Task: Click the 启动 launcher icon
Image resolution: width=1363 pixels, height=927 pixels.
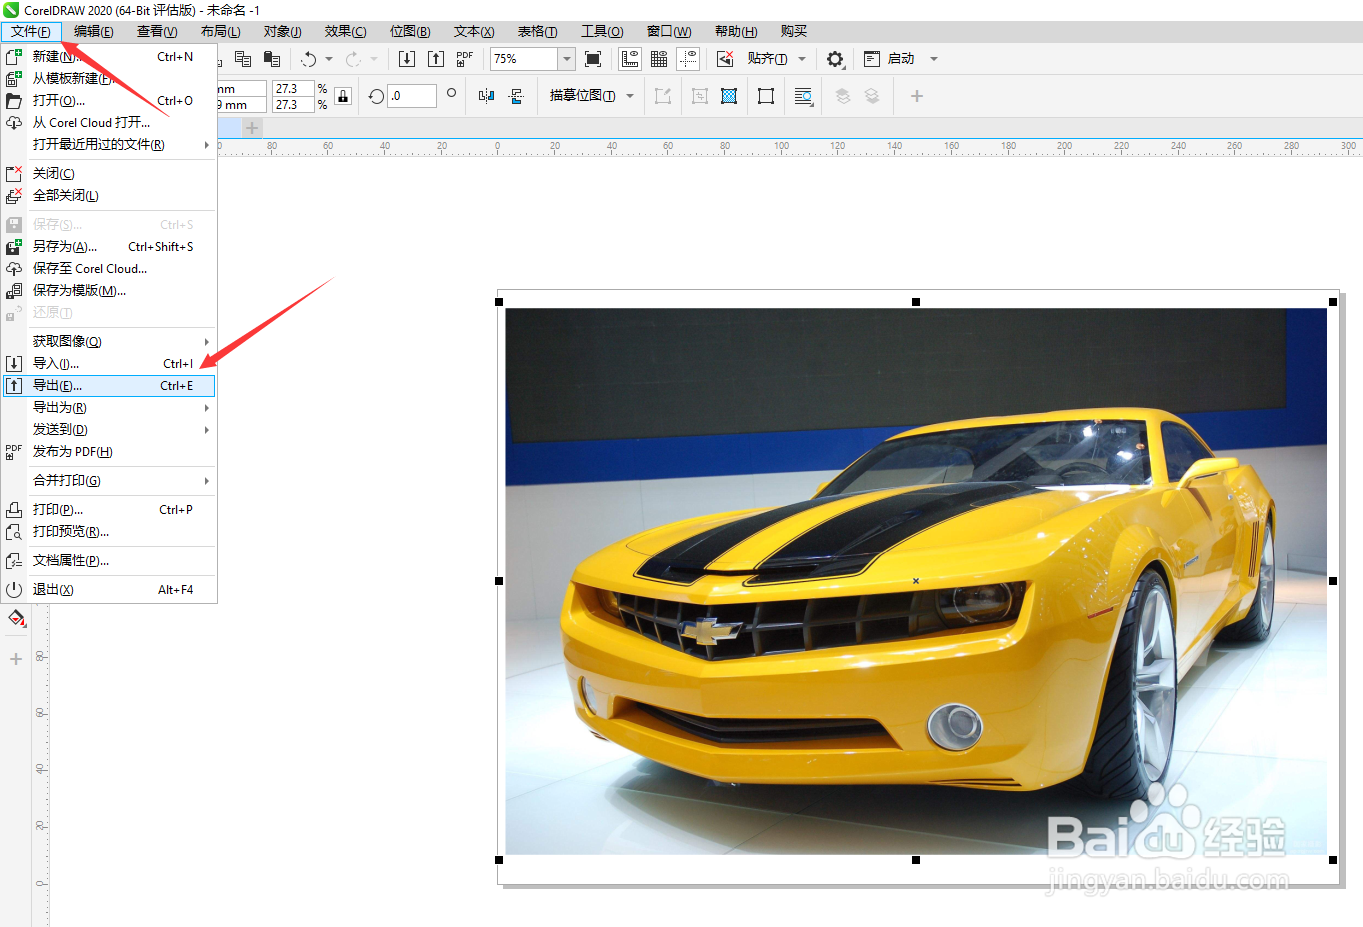Action: 872,59
